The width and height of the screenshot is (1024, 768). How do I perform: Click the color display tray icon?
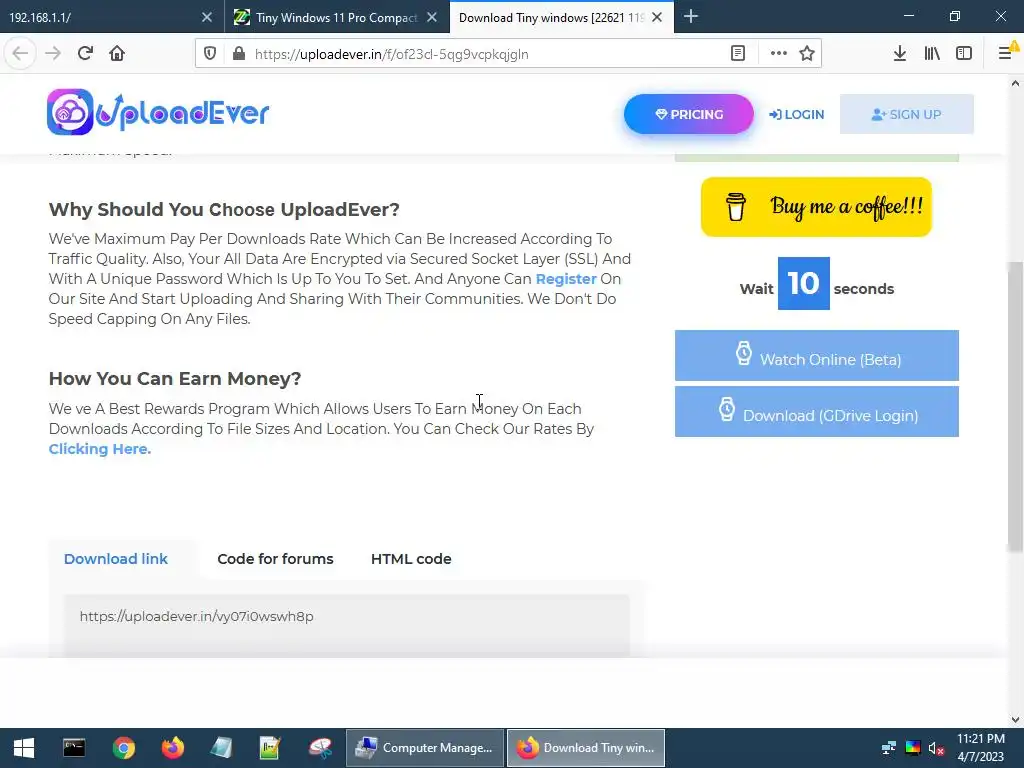(x=913, y=748)
